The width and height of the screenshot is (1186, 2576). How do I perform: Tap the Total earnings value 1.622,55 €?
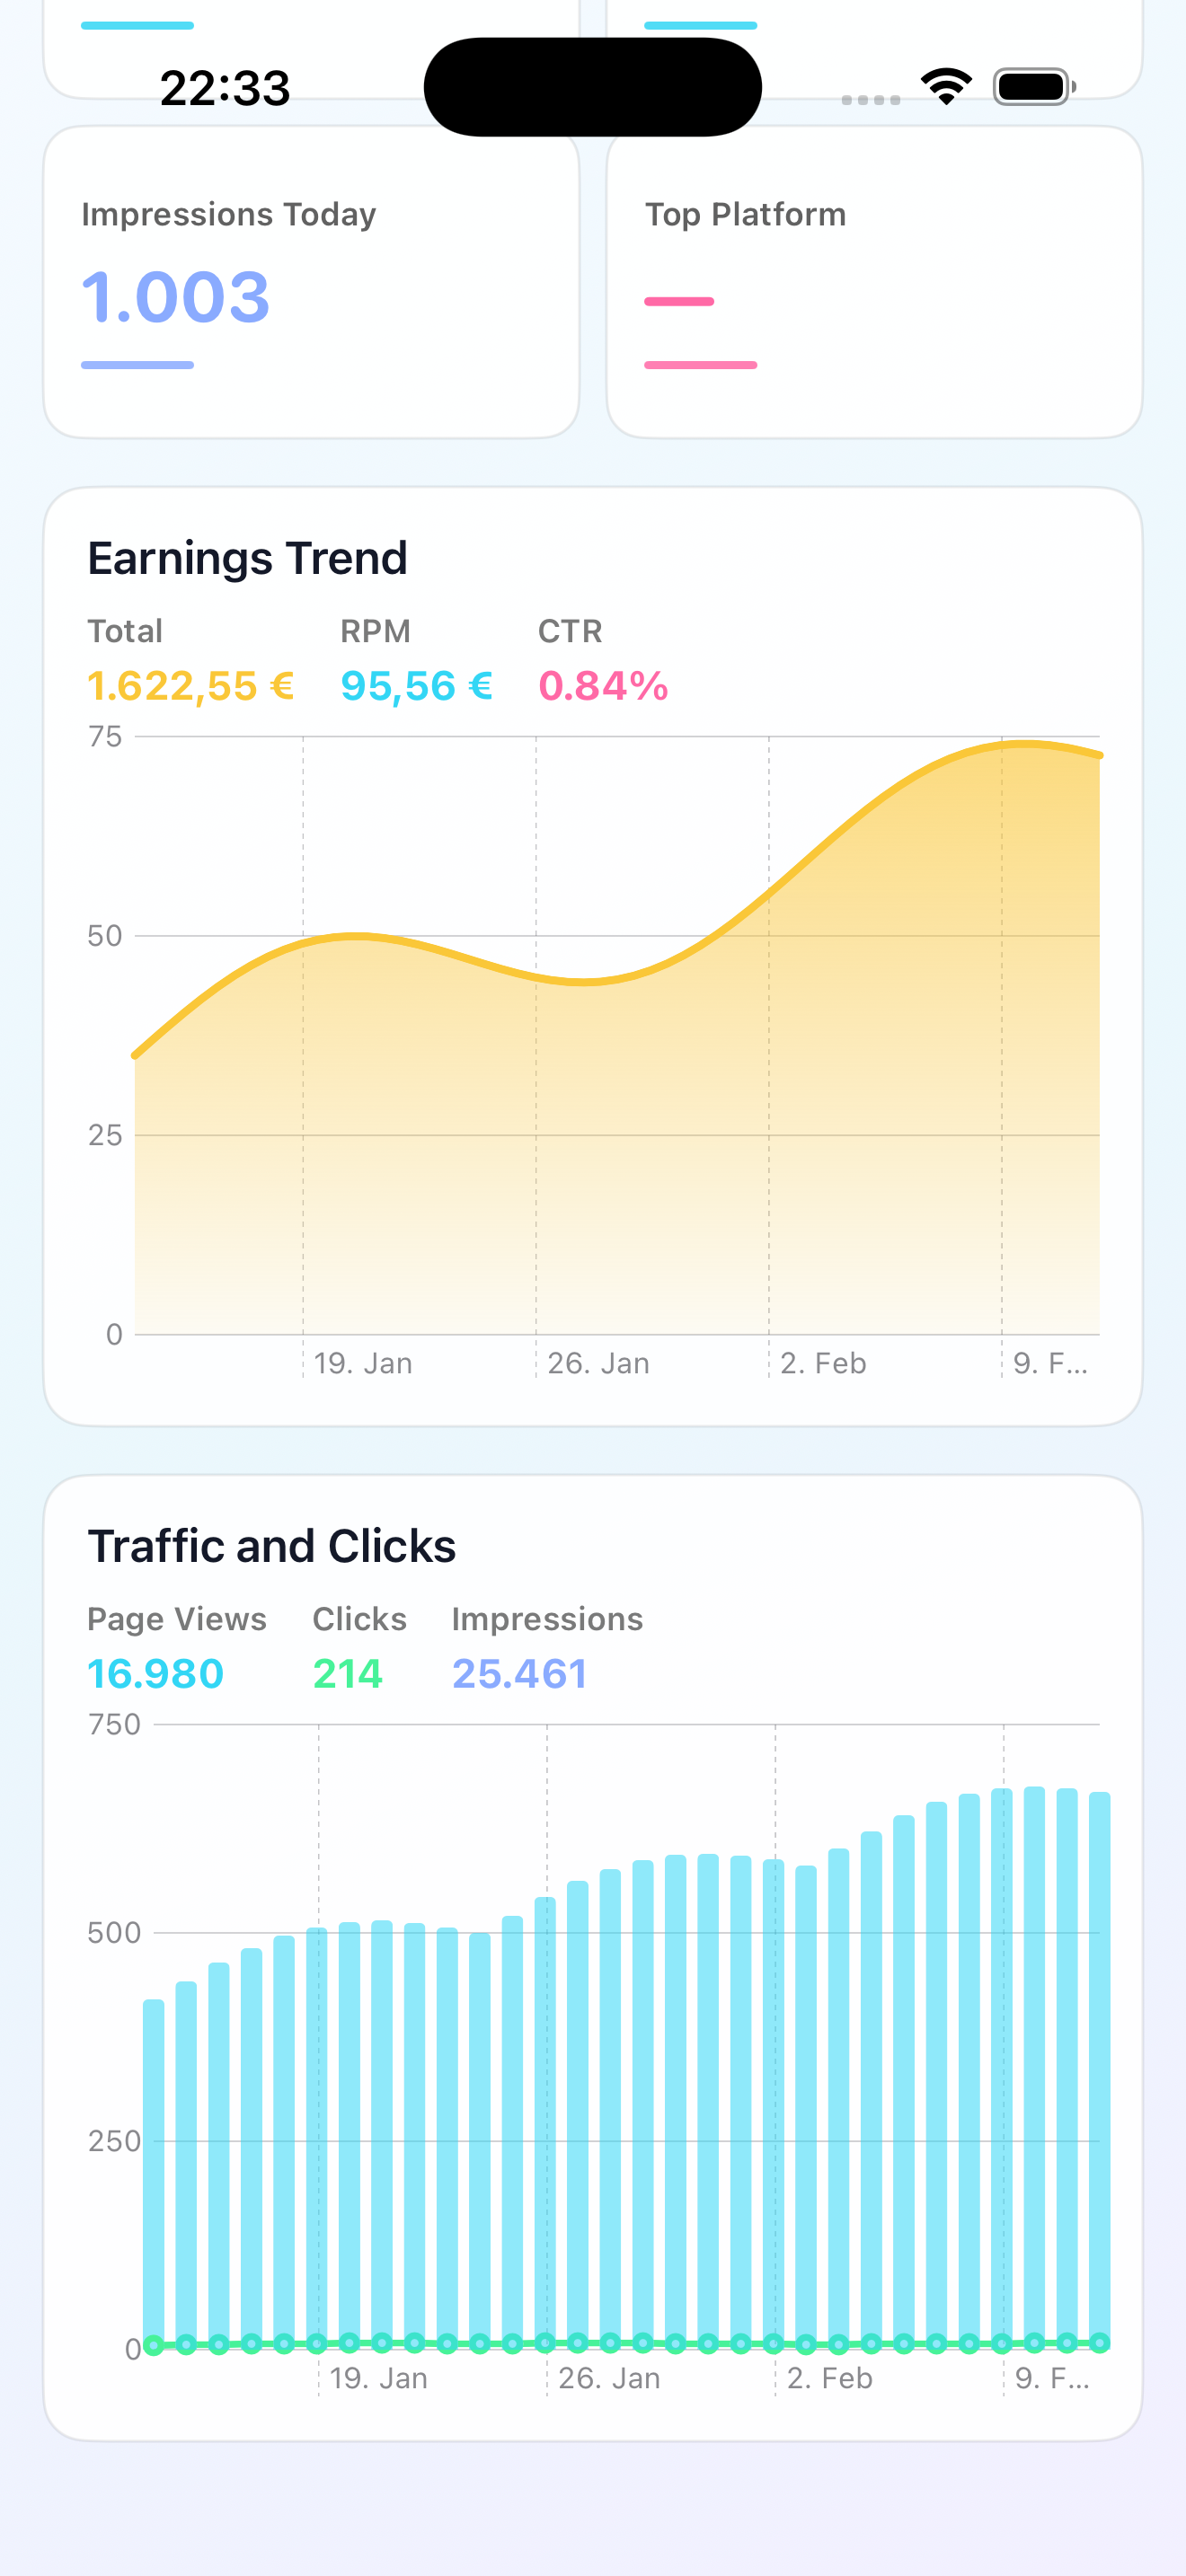[189, 686]
